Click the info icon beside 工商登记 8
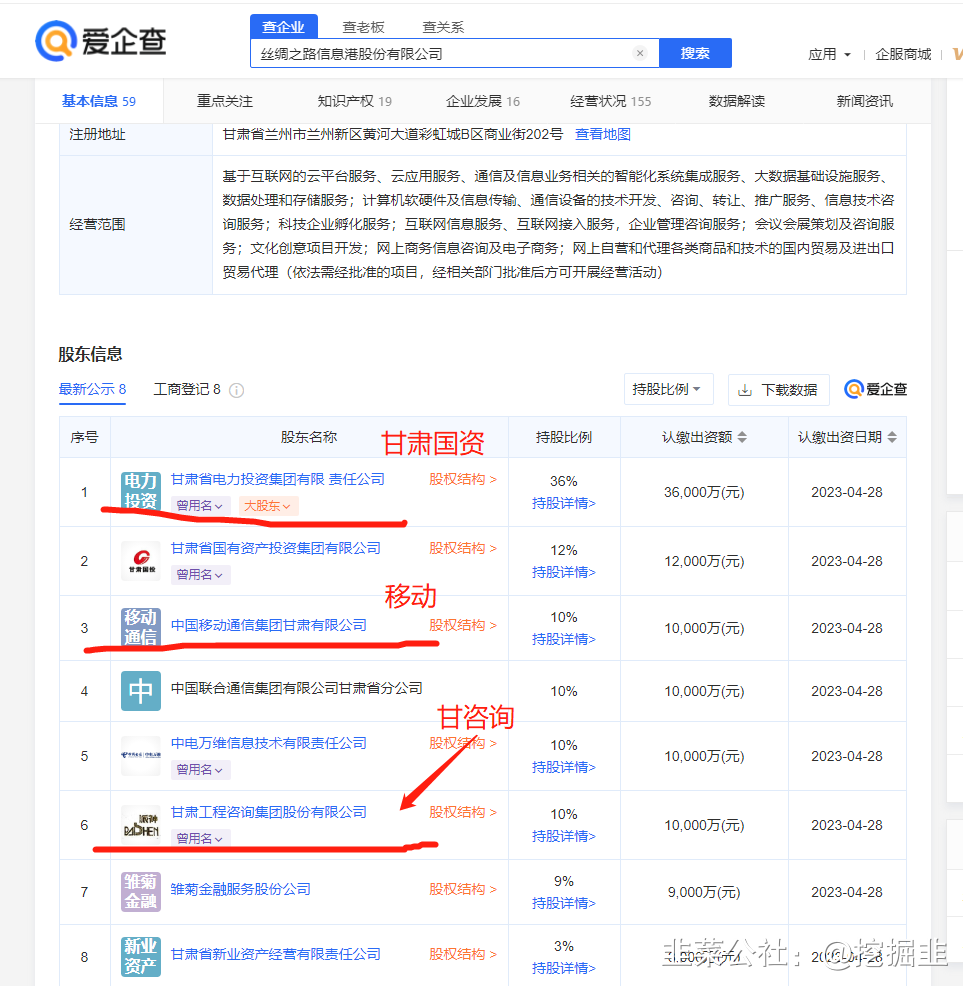 [x=237, y=391]
